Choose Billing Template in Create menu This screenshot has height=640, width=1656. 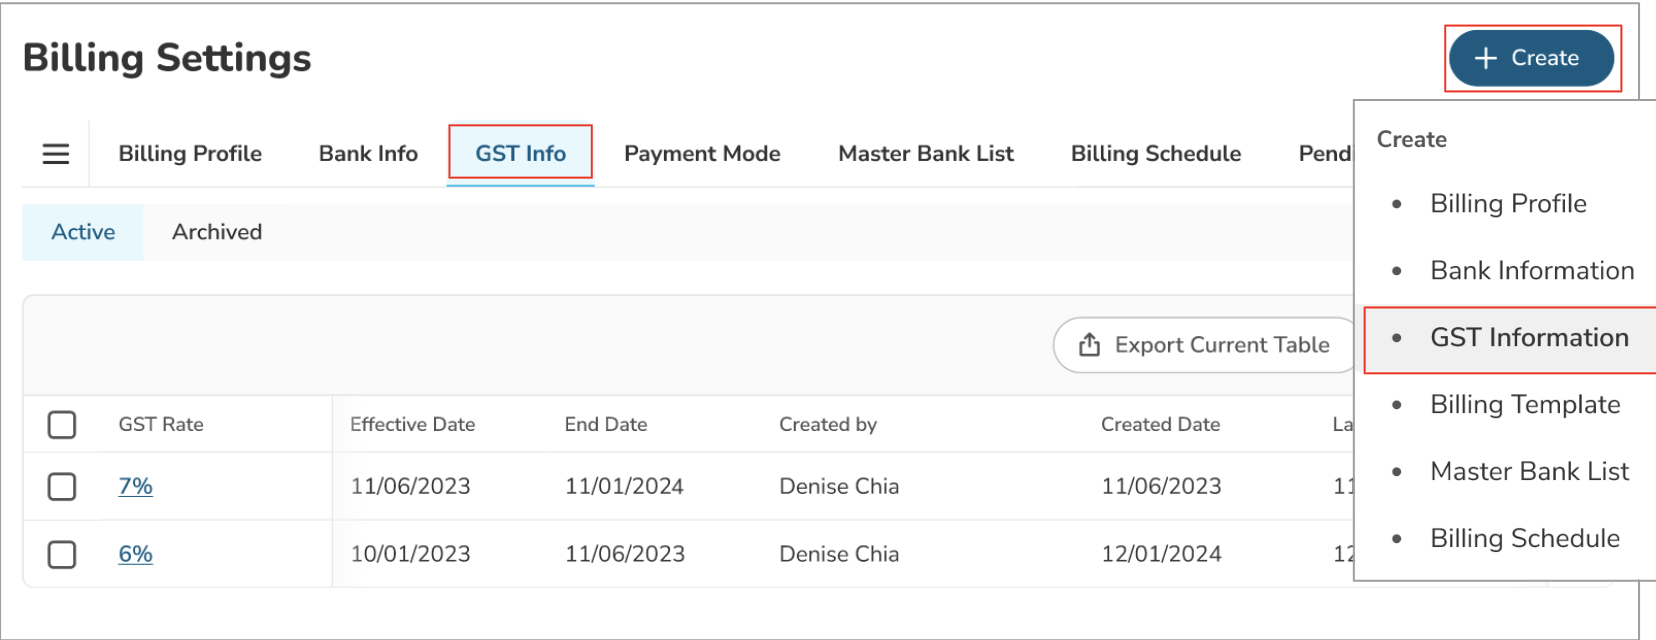tap(1525, 405)
